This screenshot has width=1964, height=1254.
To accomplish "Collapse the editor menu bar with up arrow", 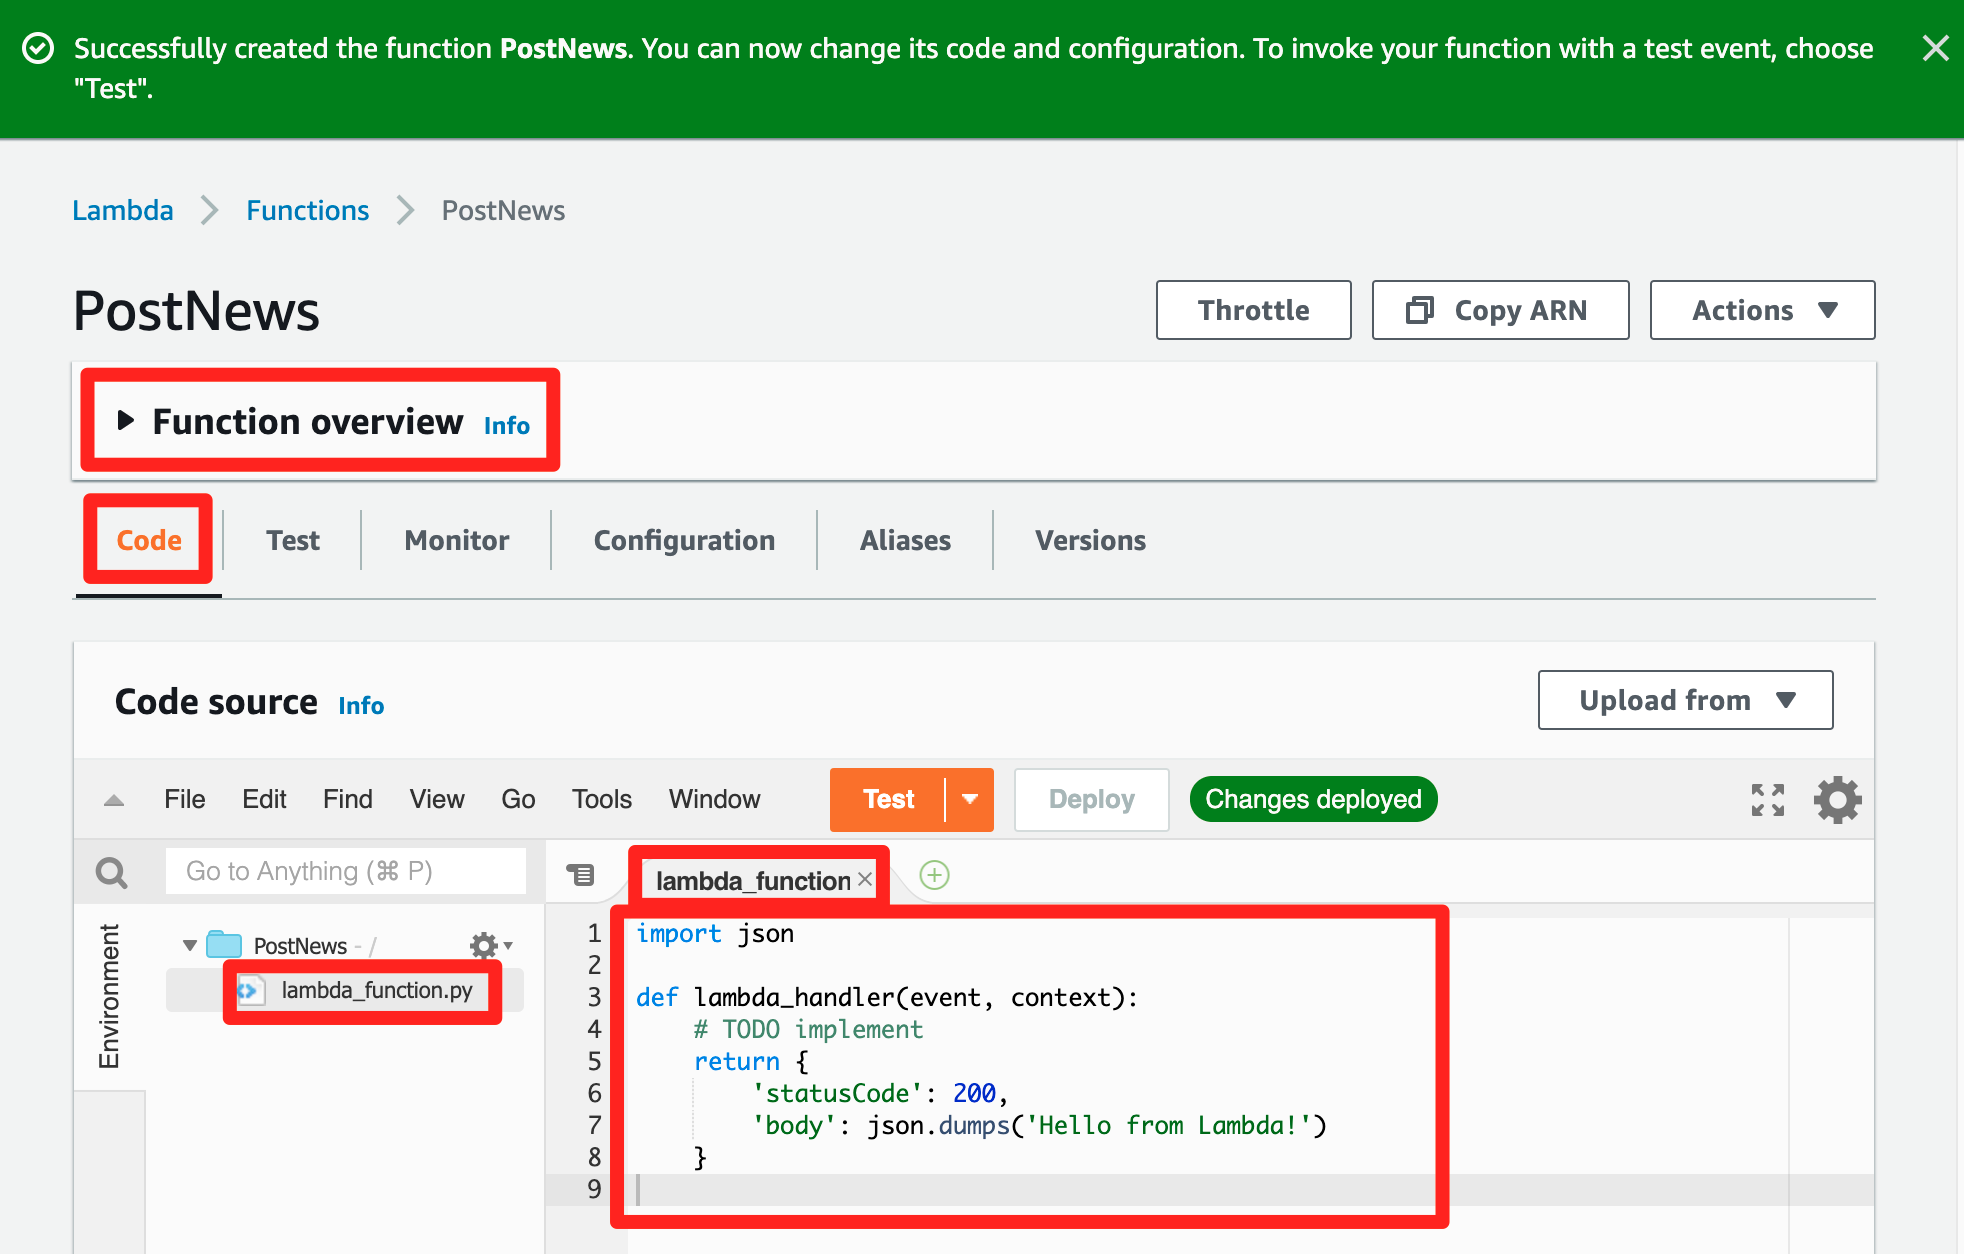I will [x=114, y=800].
